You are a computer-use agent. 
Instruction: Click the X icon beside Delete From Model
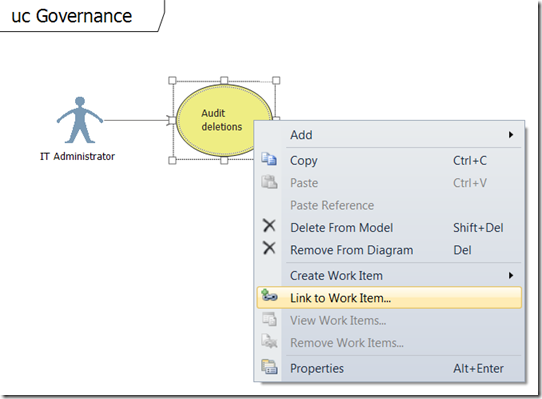269,226
